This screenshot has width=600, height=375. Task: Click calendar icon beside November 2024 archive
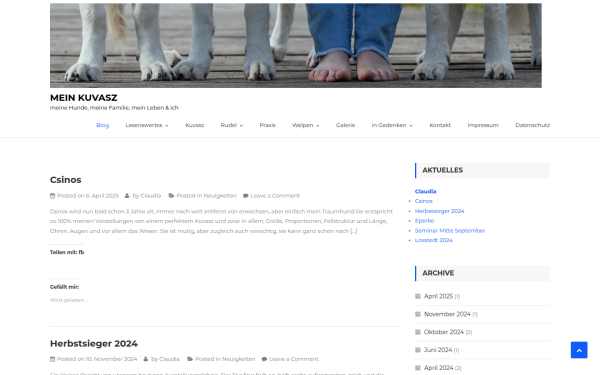[x=417, y=314]
